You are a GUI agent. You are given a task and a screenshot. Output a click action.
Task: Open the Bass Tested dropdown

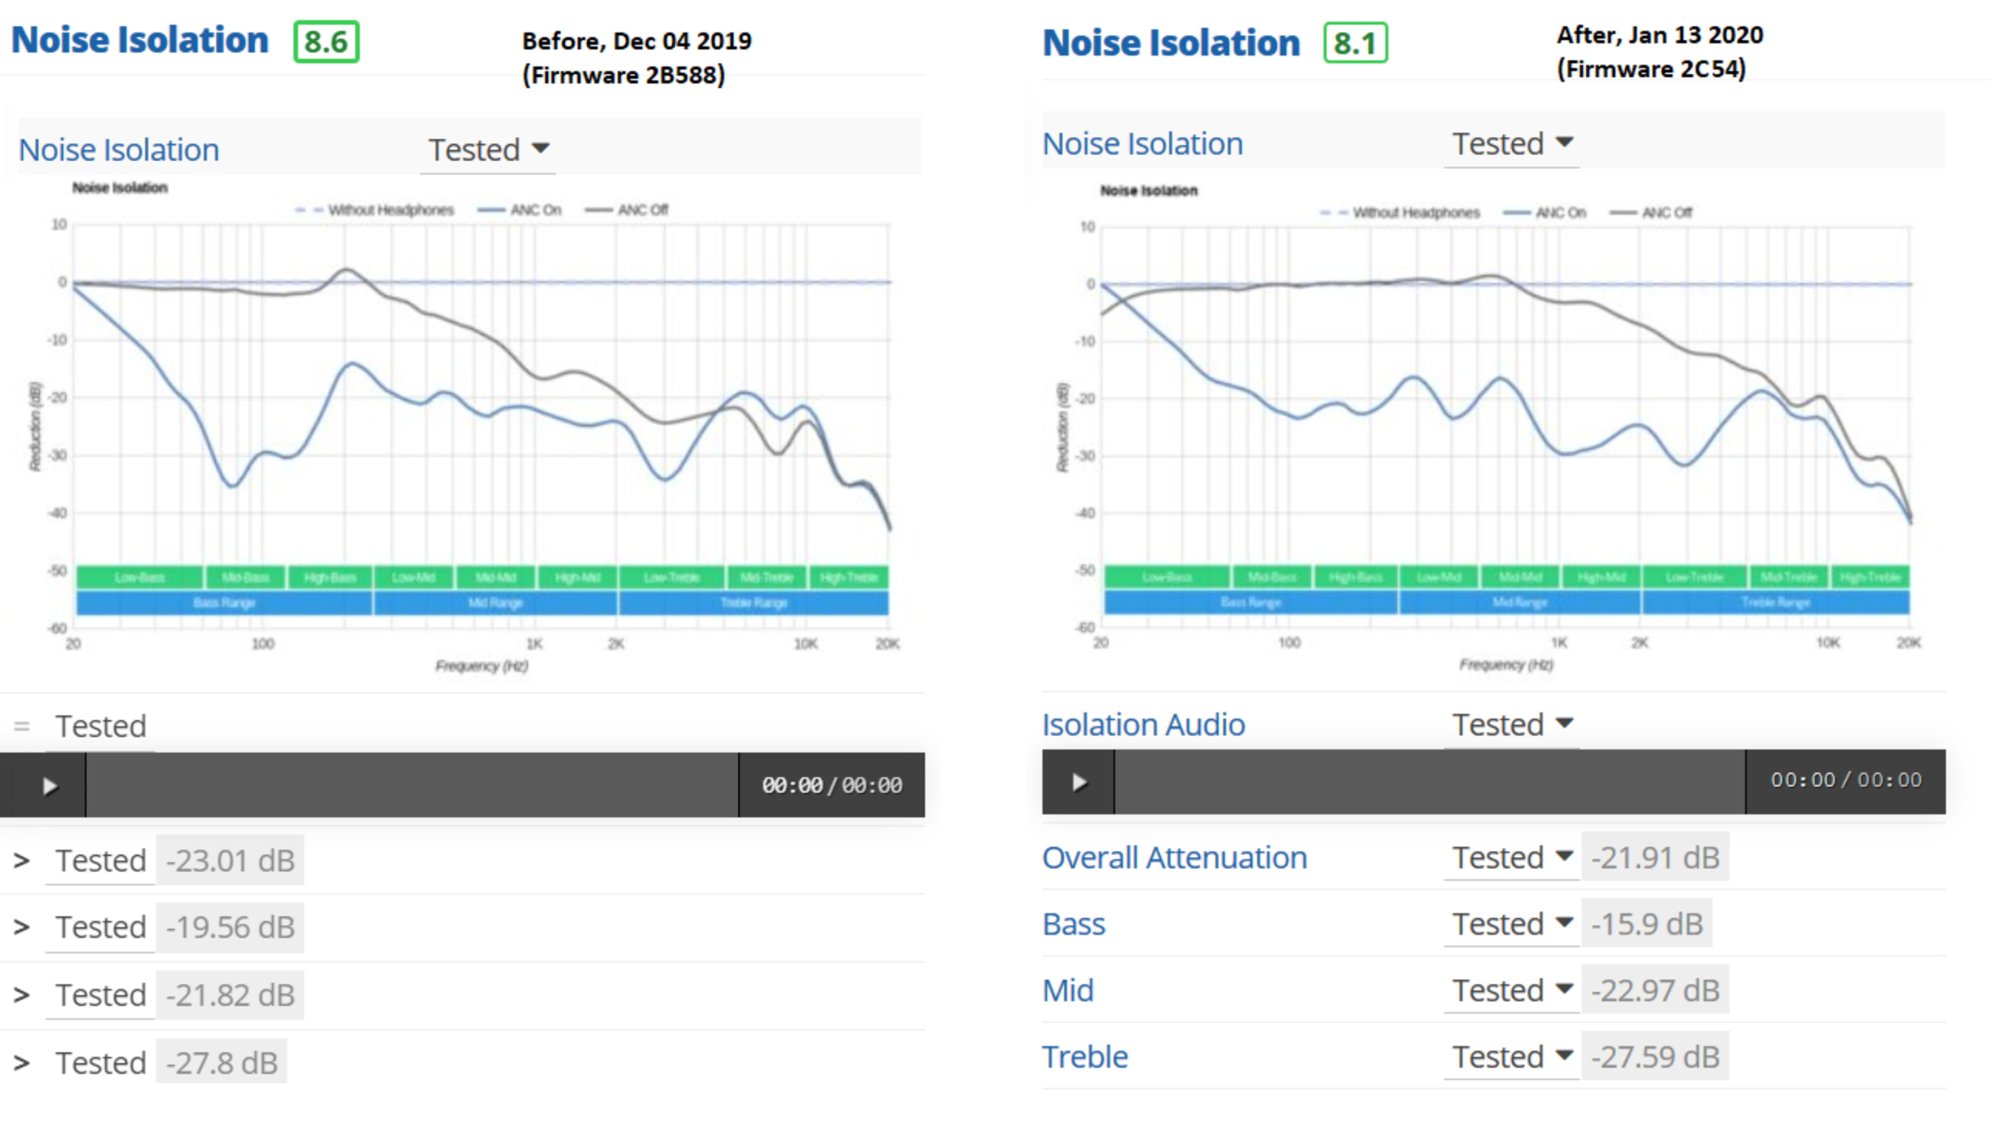(1512, 924)
